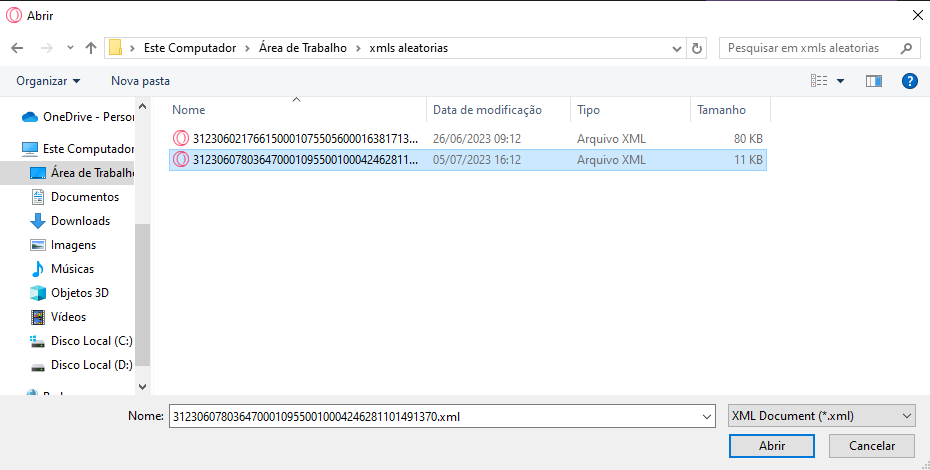This screenshot has height=470, width=930.
Task: Click the Nome filename input field
Action: click(x=440, y=416)
